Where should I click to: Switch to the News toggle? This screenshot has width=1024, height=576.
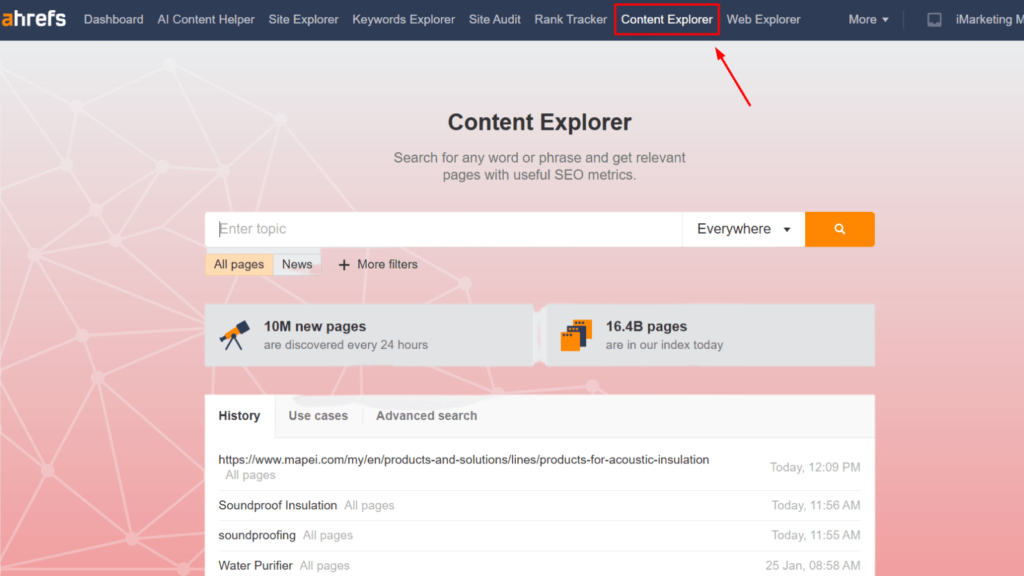tap(297, 264)
